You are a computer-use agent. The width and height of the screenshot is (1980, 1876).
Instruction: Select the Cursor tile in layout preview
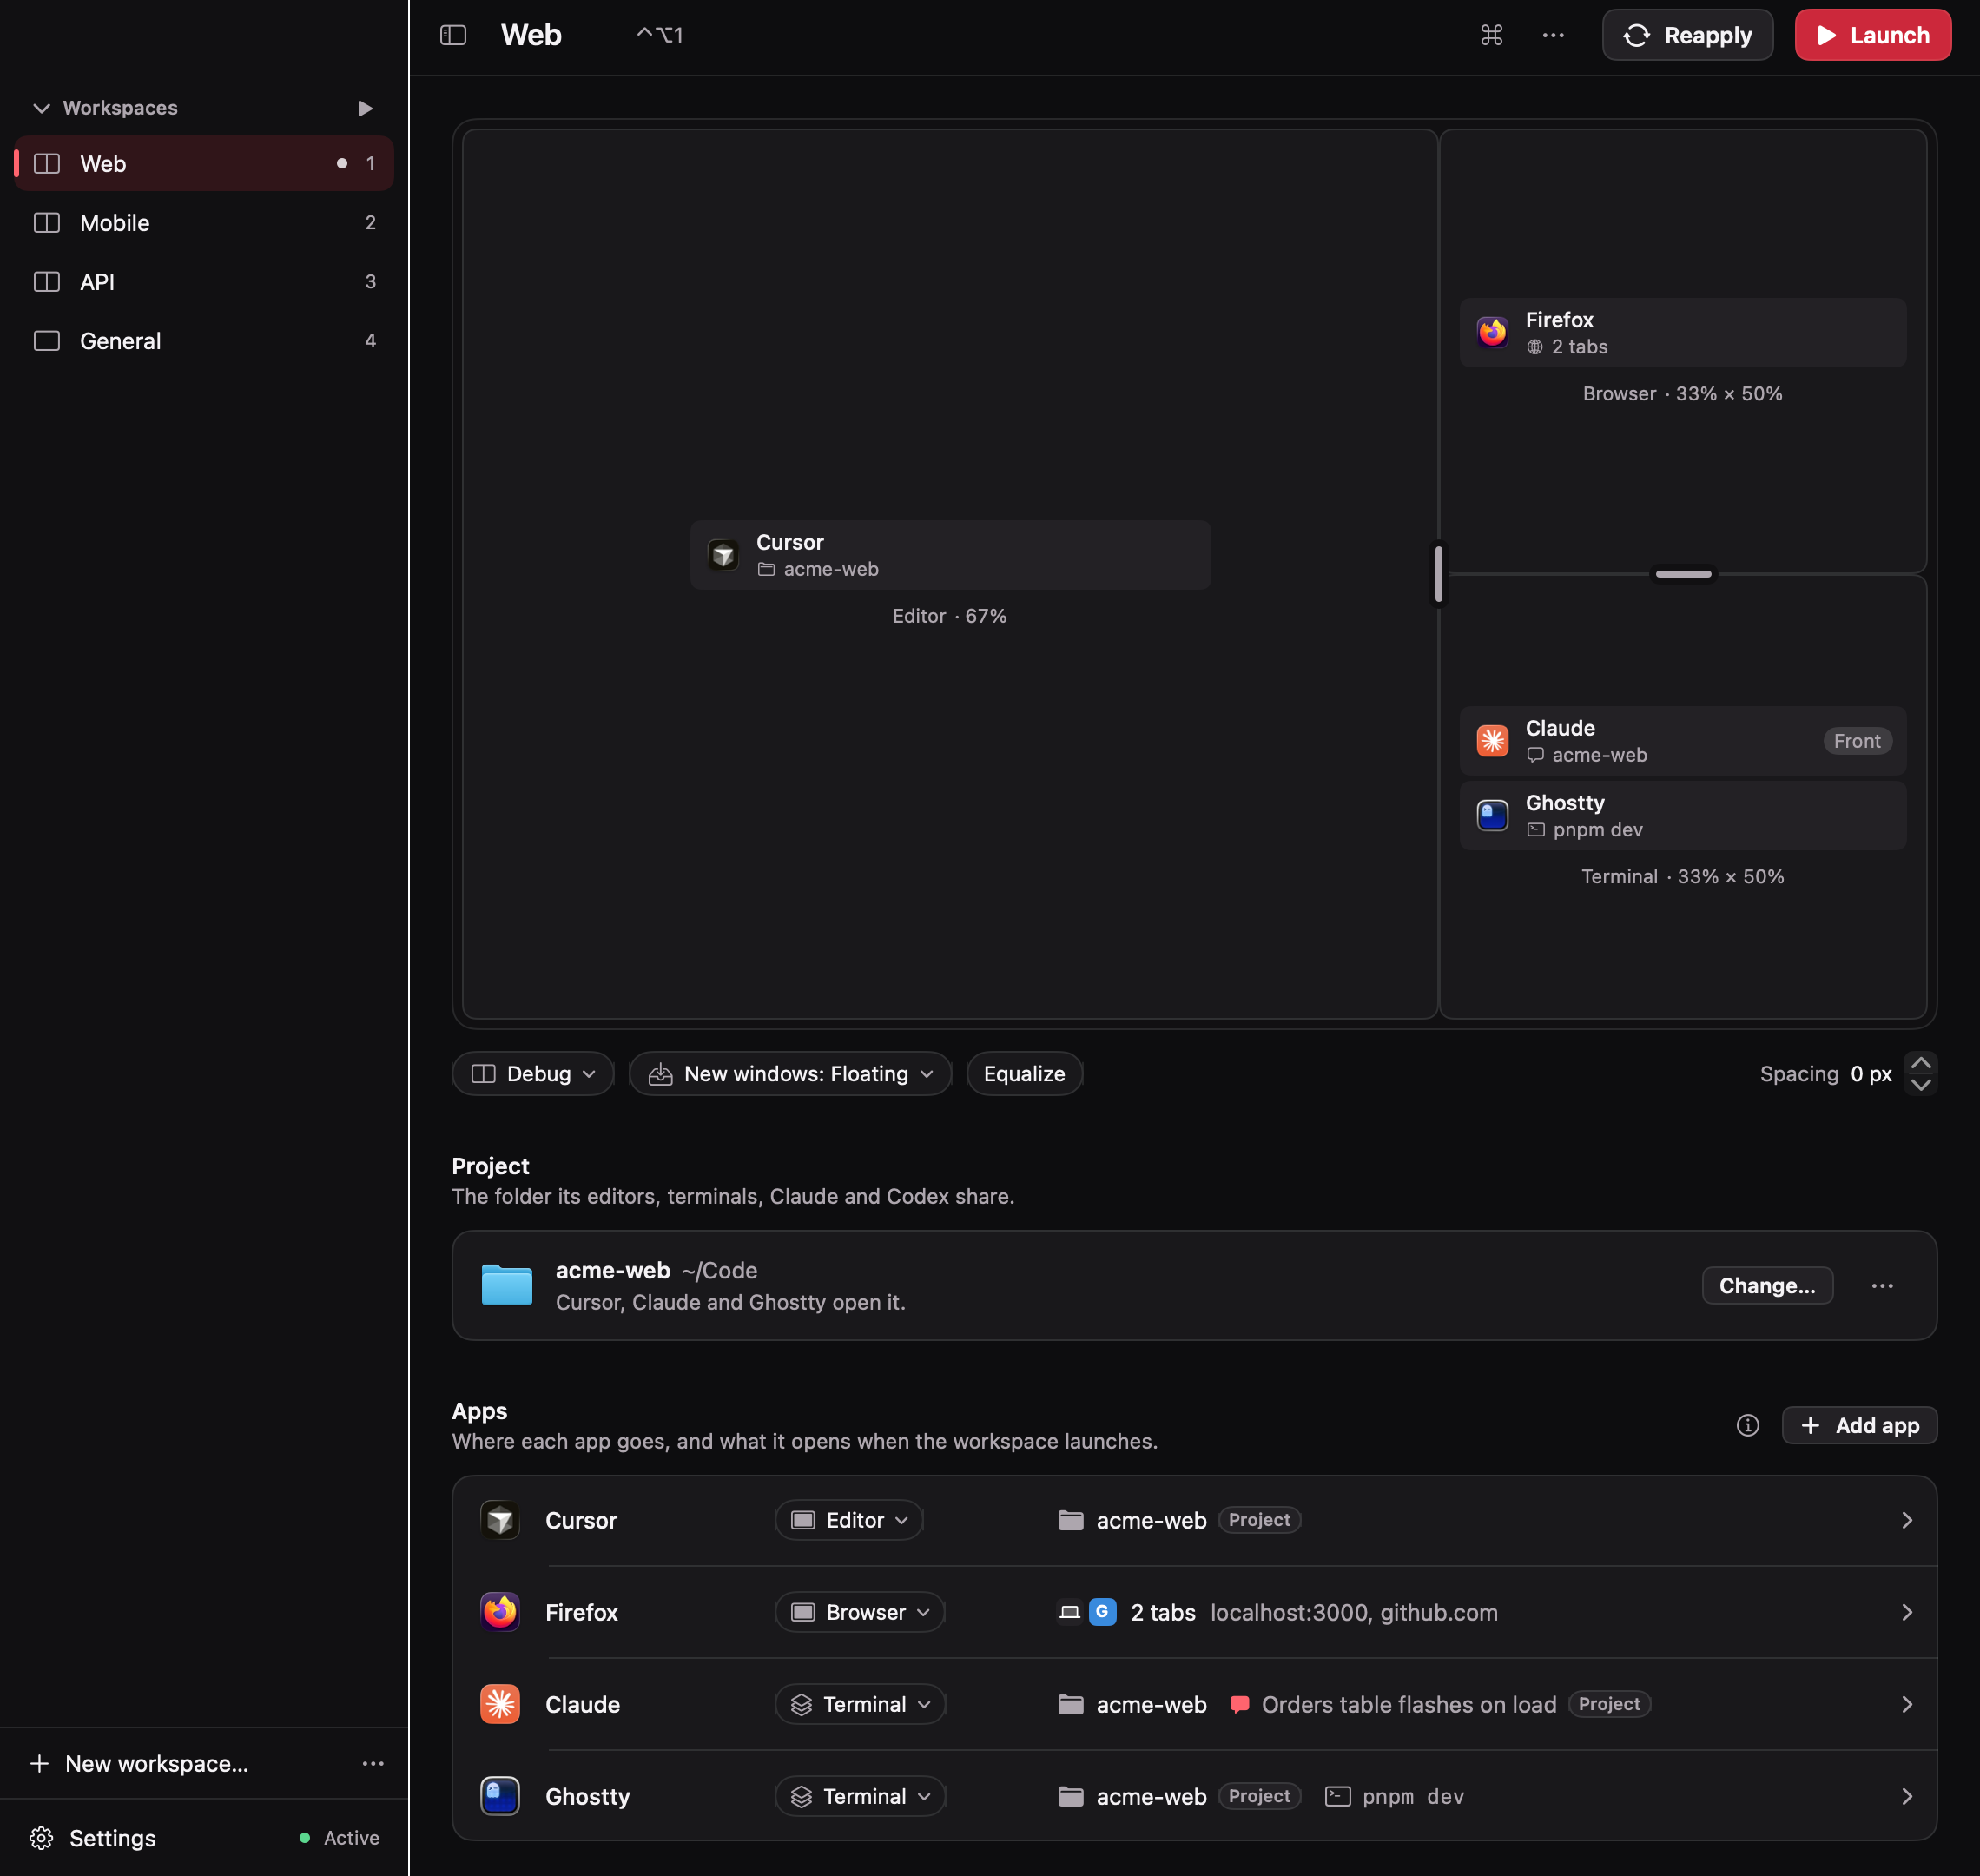pos(950,555)
